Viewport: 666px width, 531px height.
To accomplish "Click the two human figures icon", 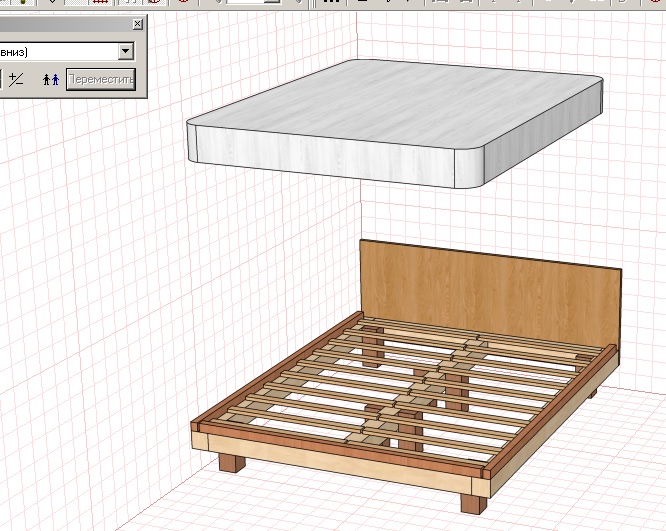I will coord(51,79).
